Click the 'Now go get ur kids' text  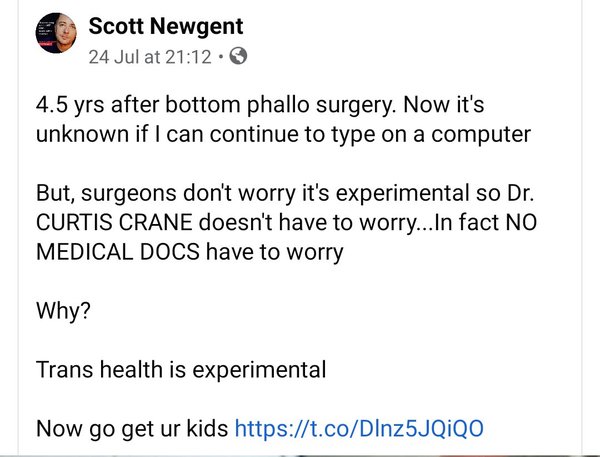131,429
